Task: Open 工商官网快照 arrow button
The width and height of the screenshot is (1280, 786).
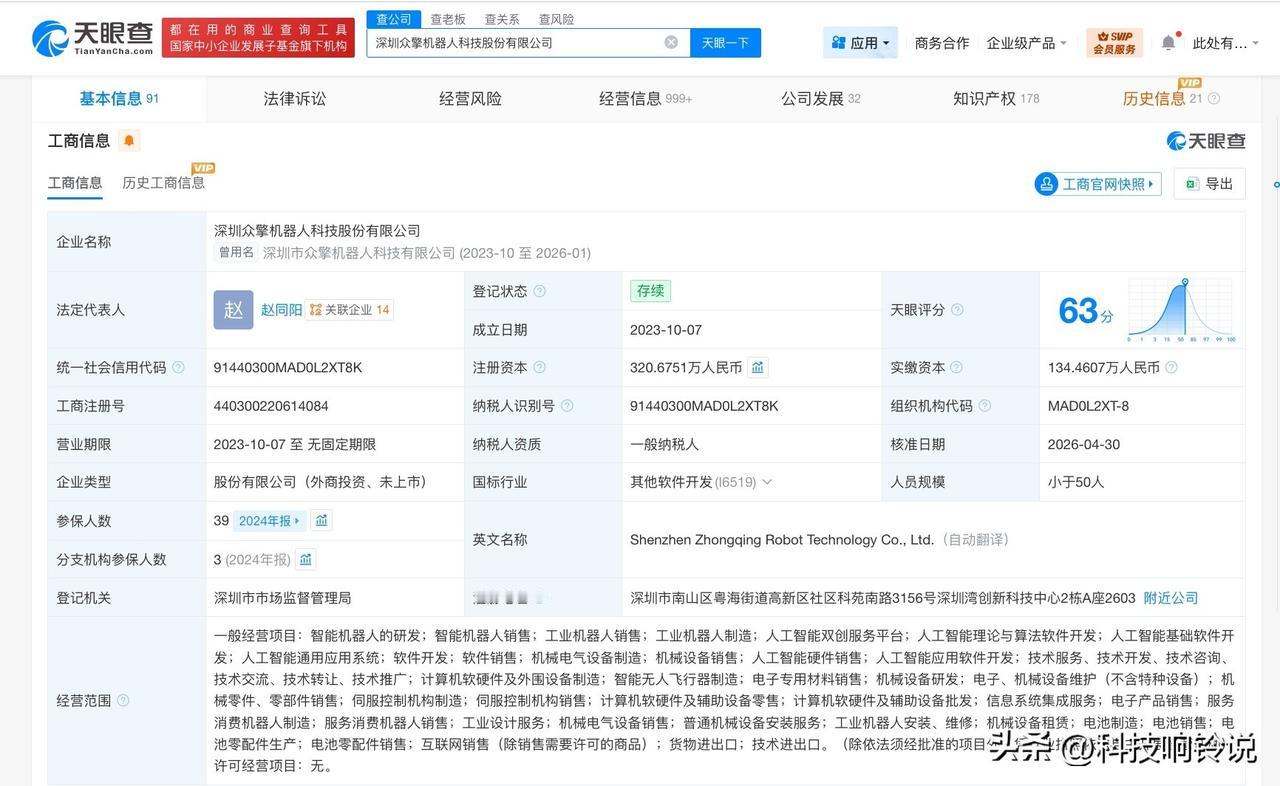Action: tap(1098, 184)
